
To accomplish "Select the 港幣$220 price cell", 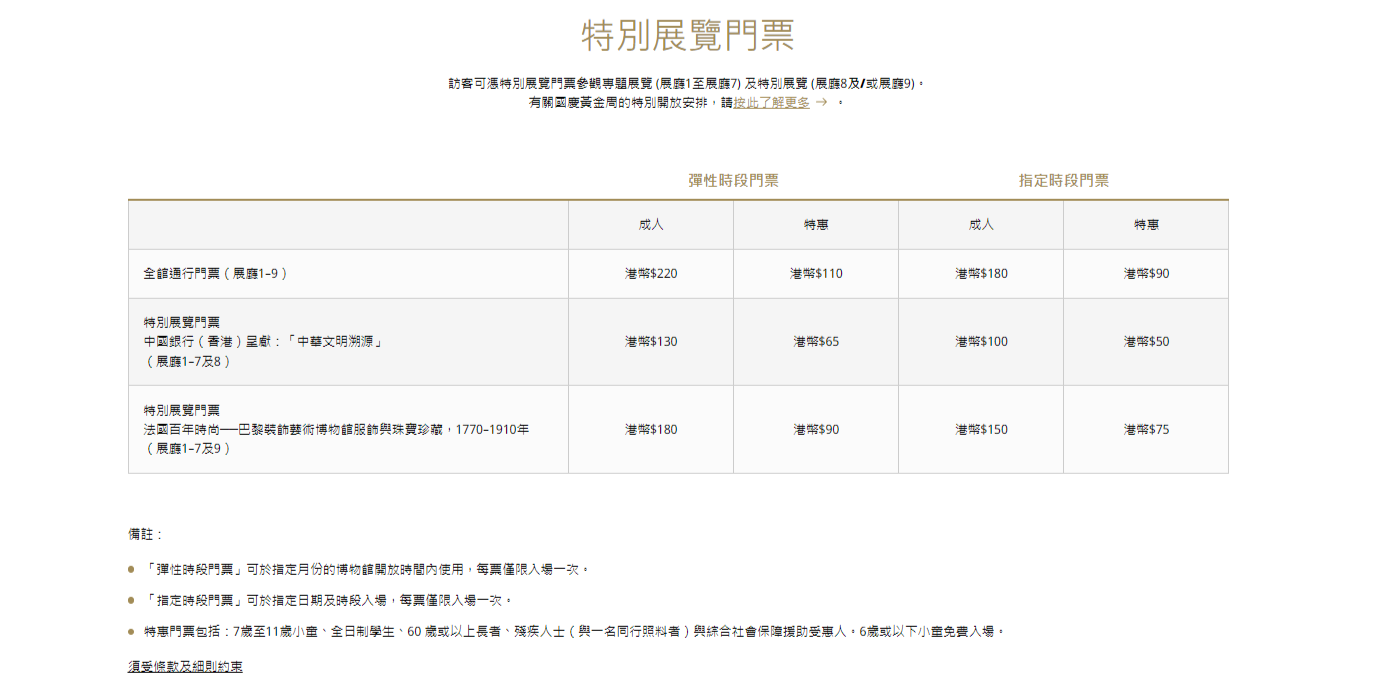I will coord(651,273).
